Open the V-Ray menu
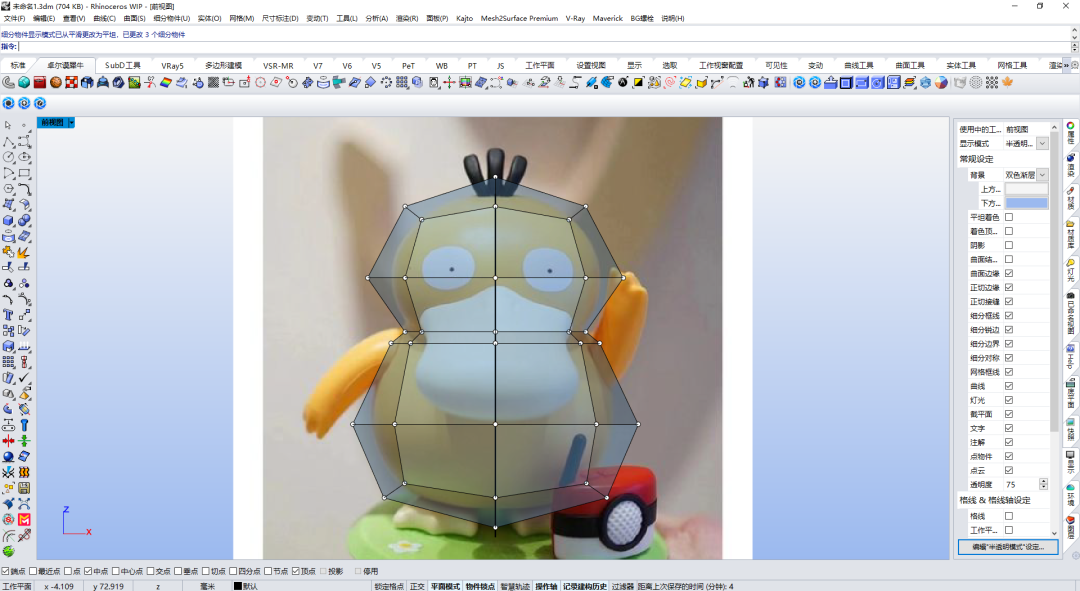This screenshot has width=1080, height=591. tap(575, 19)
